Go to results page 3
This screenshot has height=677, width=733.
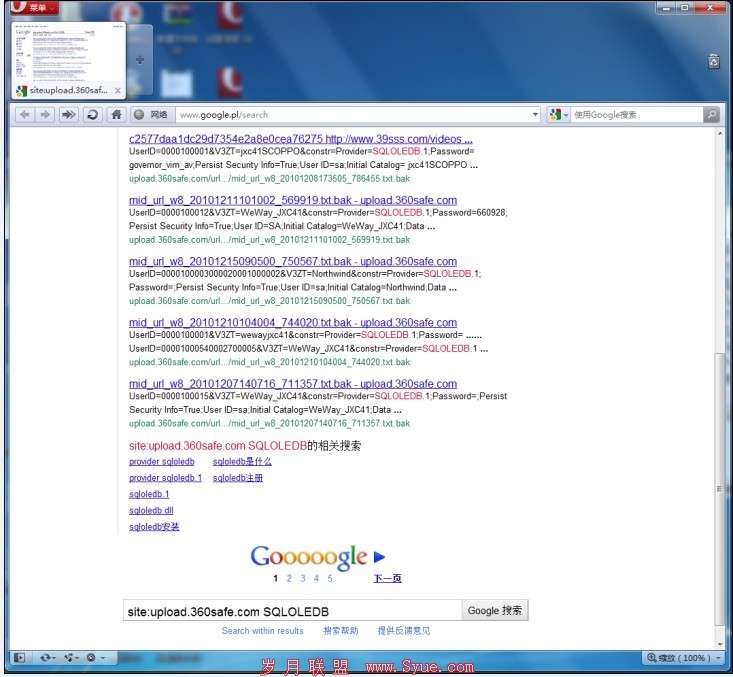pyautogui.click(x=302, y=578)
